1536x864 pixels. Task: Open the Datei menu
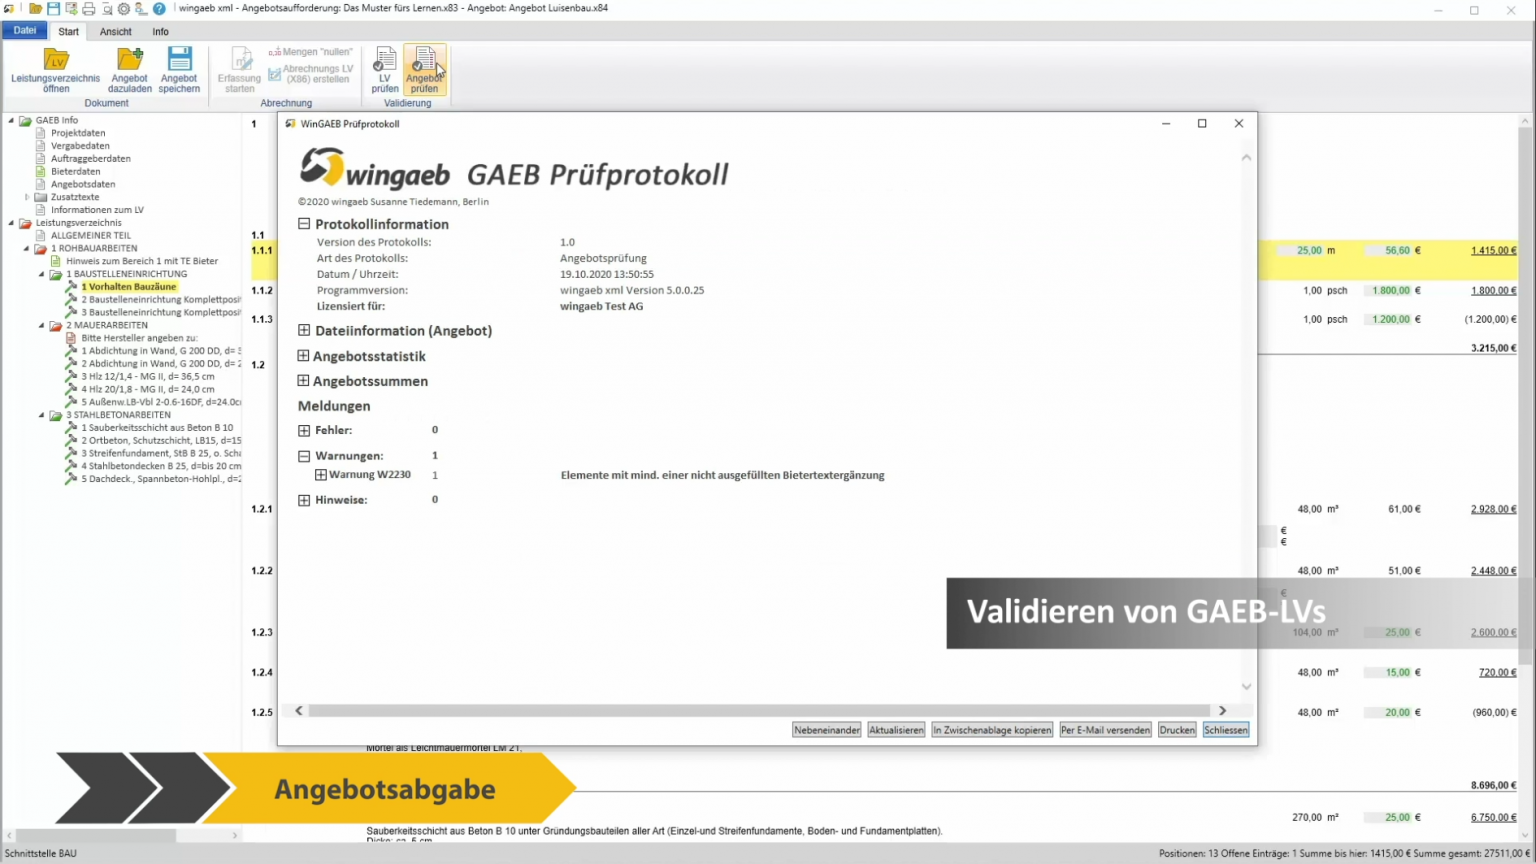(x=24, y=30)
